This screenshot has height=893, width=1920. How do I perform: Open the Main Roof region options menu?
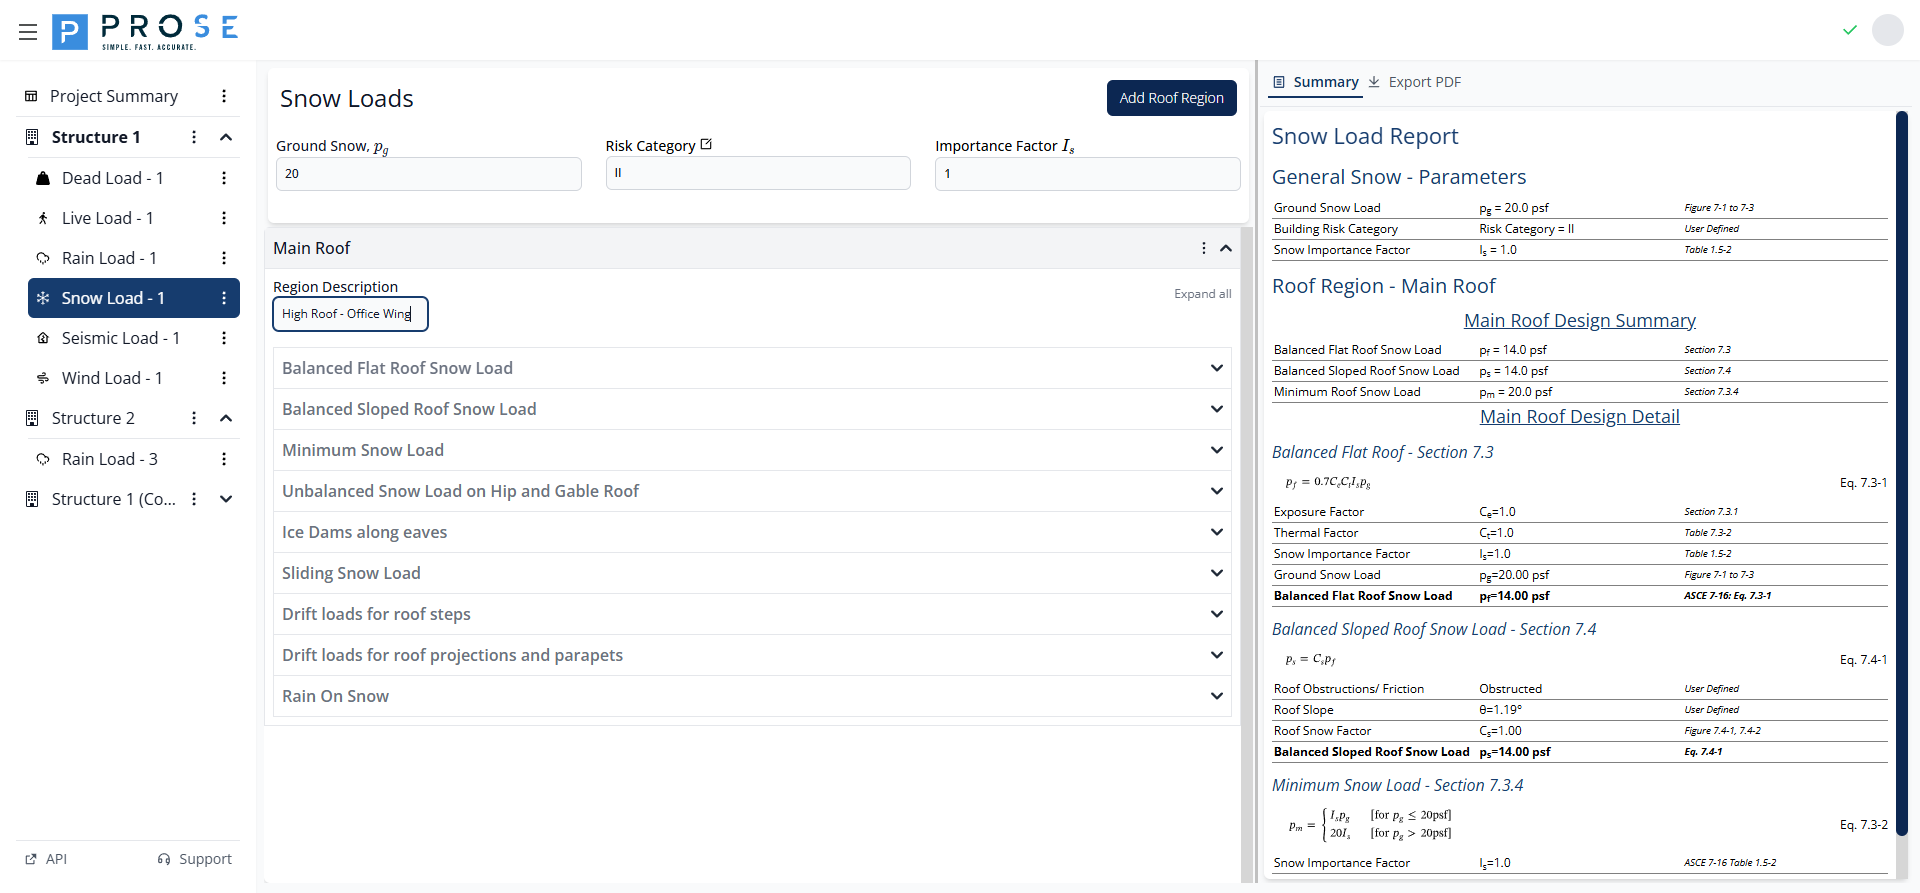1203,248
